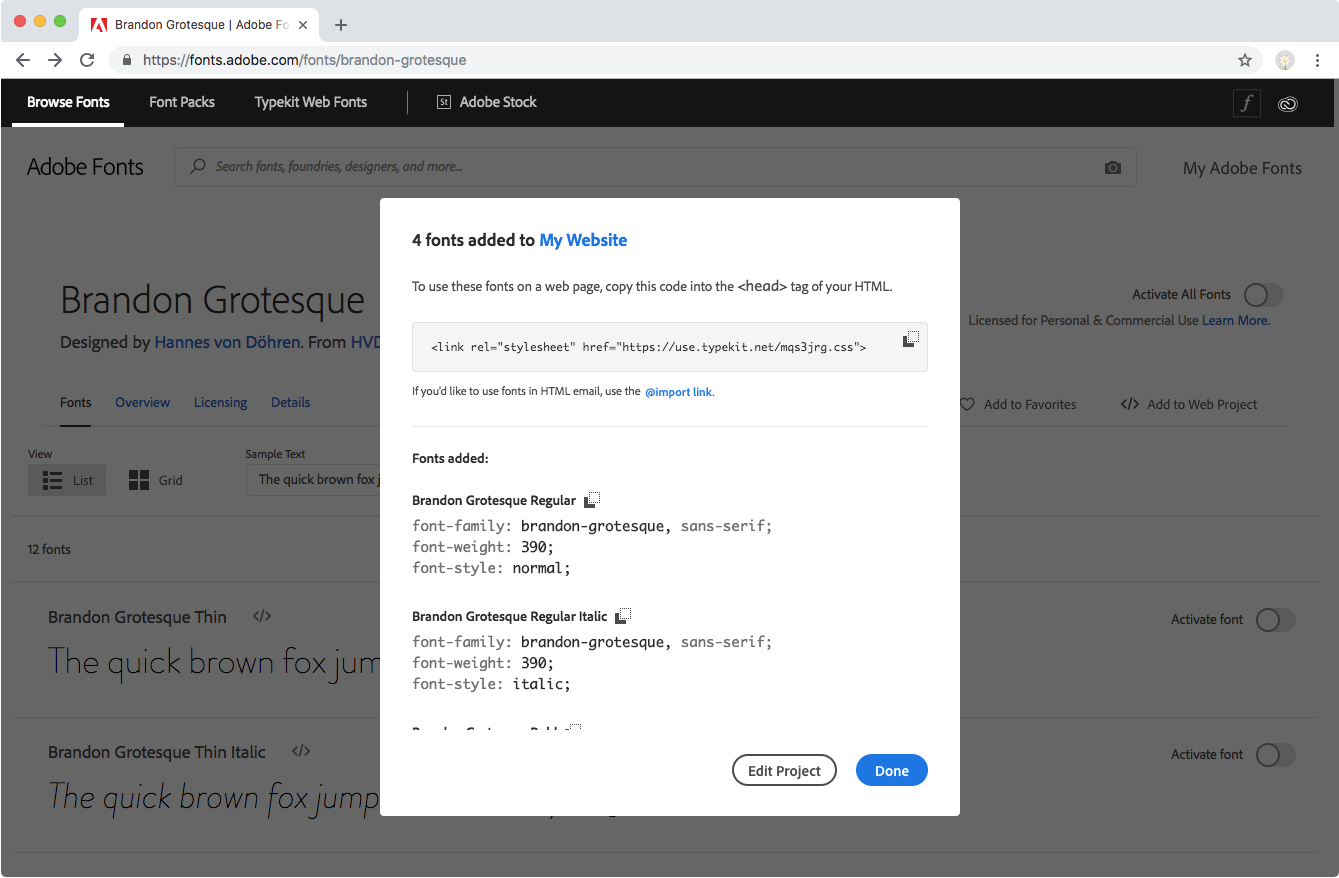Click embed code icon for Thin font
The width and height of the screenshot is (1339, 878).
[x=262, y=616]
